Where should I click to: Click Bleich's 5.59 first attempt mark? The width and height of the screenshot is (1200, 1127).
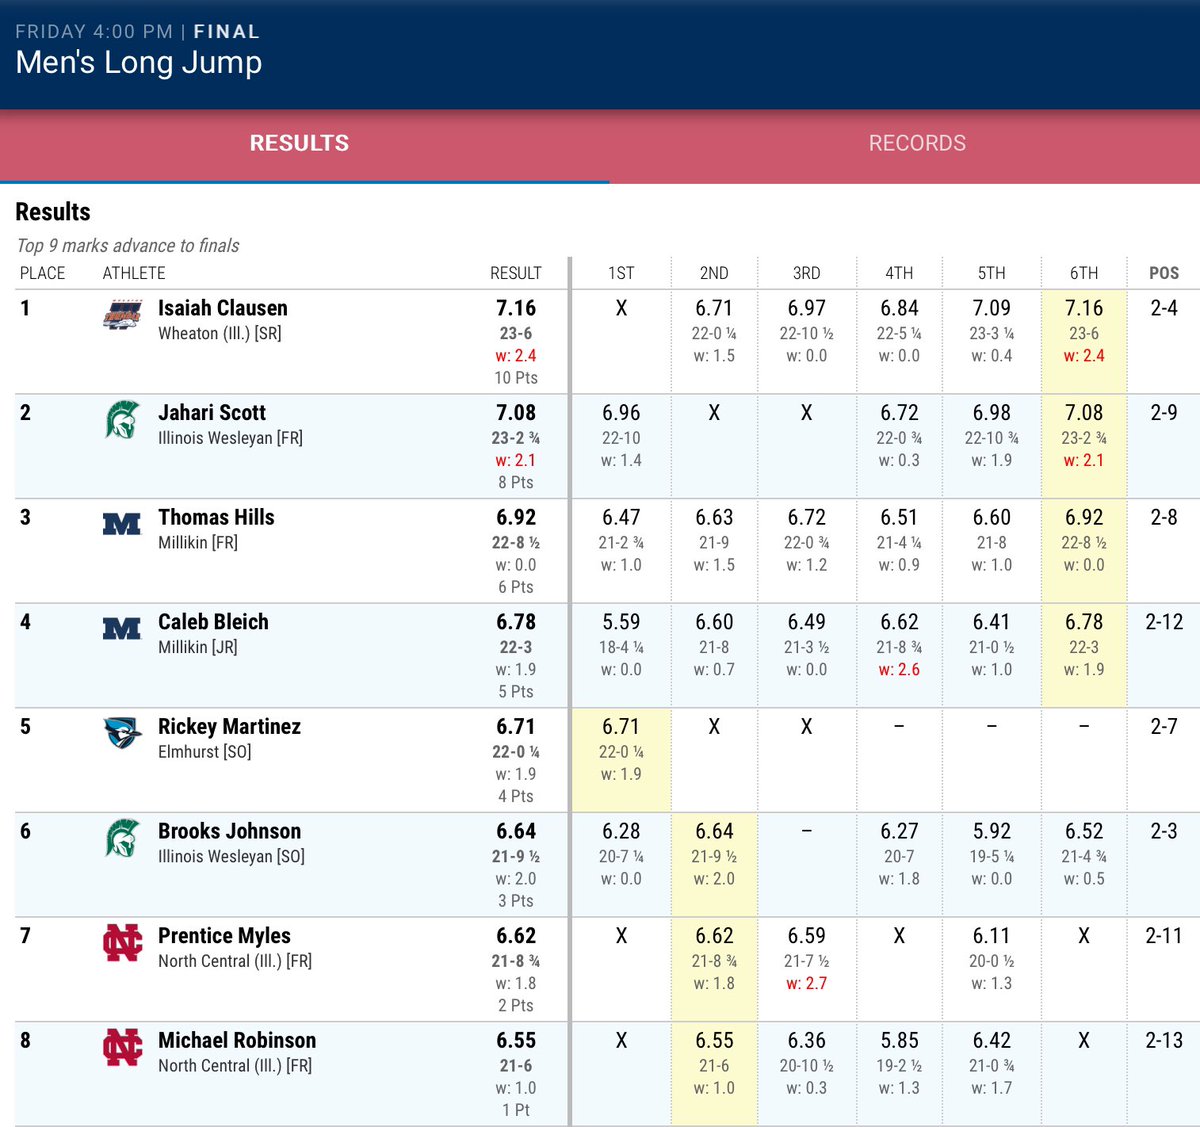[x=621, y=622]
